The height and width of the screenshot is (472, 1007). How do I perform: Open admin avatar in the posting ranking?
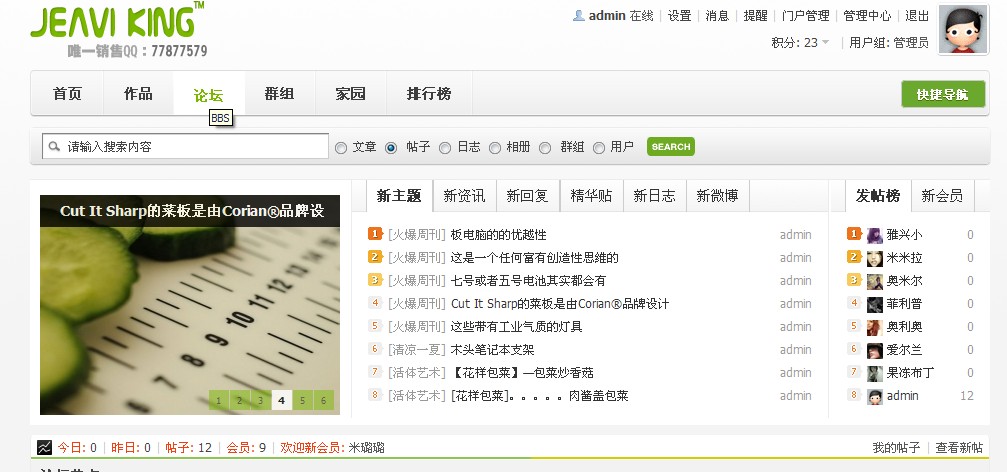[874, 396]
